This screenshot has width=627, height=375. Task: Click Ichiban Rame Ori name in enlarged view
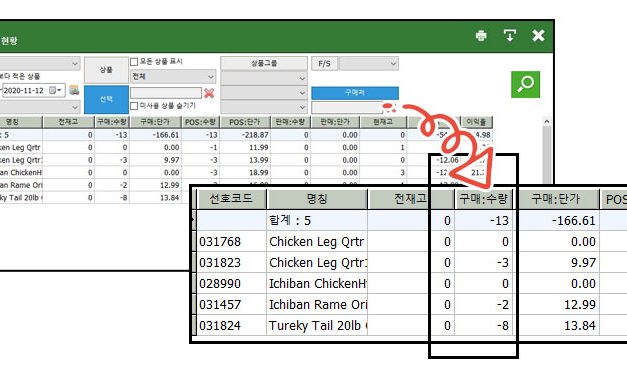pyautogui.click(x=317, y=305)
